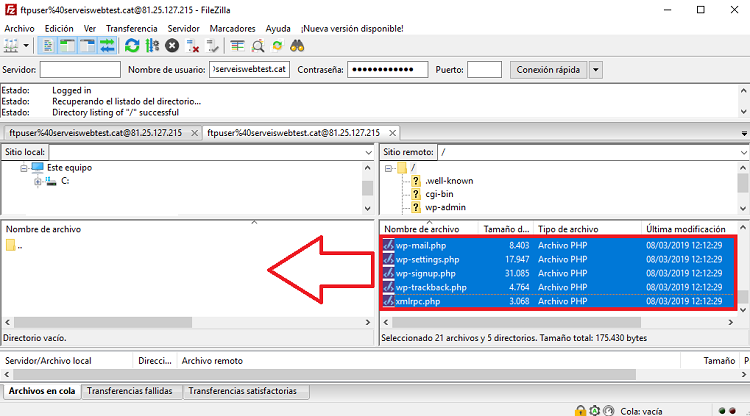Click remote file list horizontal scrollbar
Image resolution: width=750 pixels, height=416 pixels.
[x=516, y=322]
